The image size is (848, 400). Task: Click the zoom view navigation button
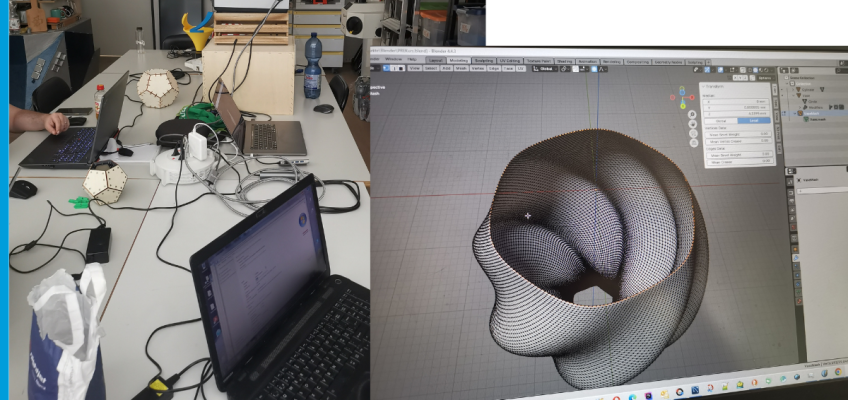692,115
